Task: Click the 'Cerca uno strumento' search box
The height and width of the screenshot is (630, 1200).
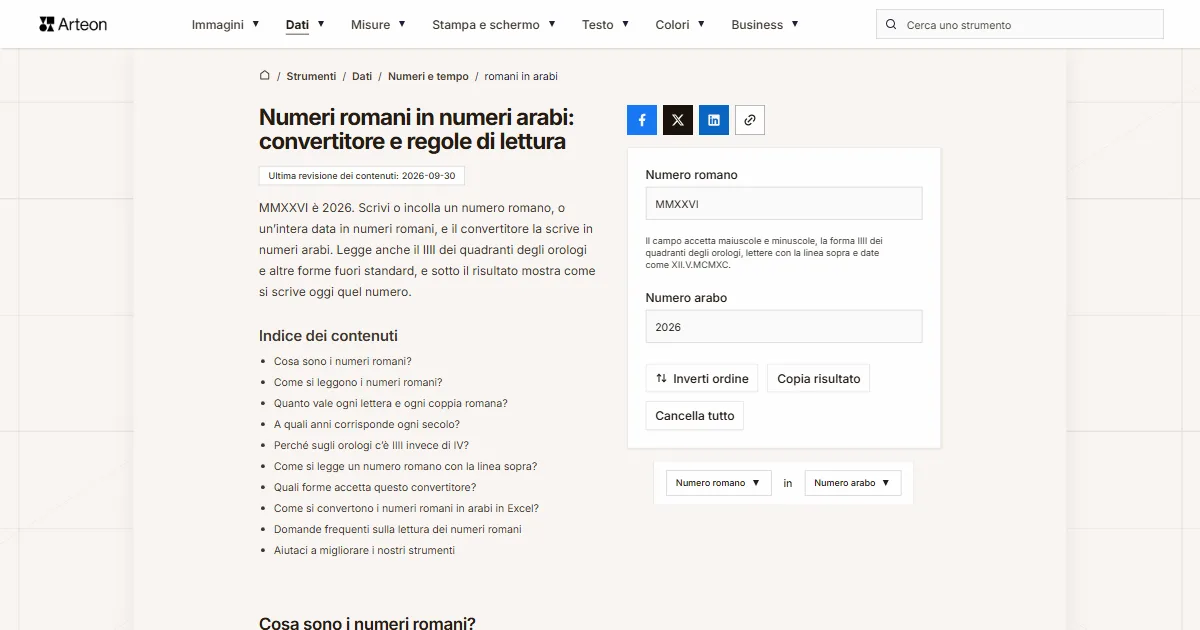Action: click(1020, 25)
